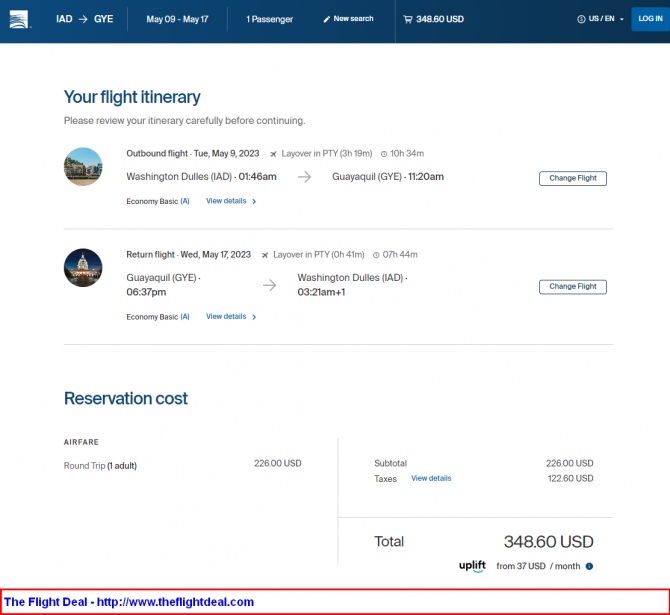Click the return fare class (A) link
Image resolution: width=670 pixels, height=615 pixels.
tap(185, 317)
